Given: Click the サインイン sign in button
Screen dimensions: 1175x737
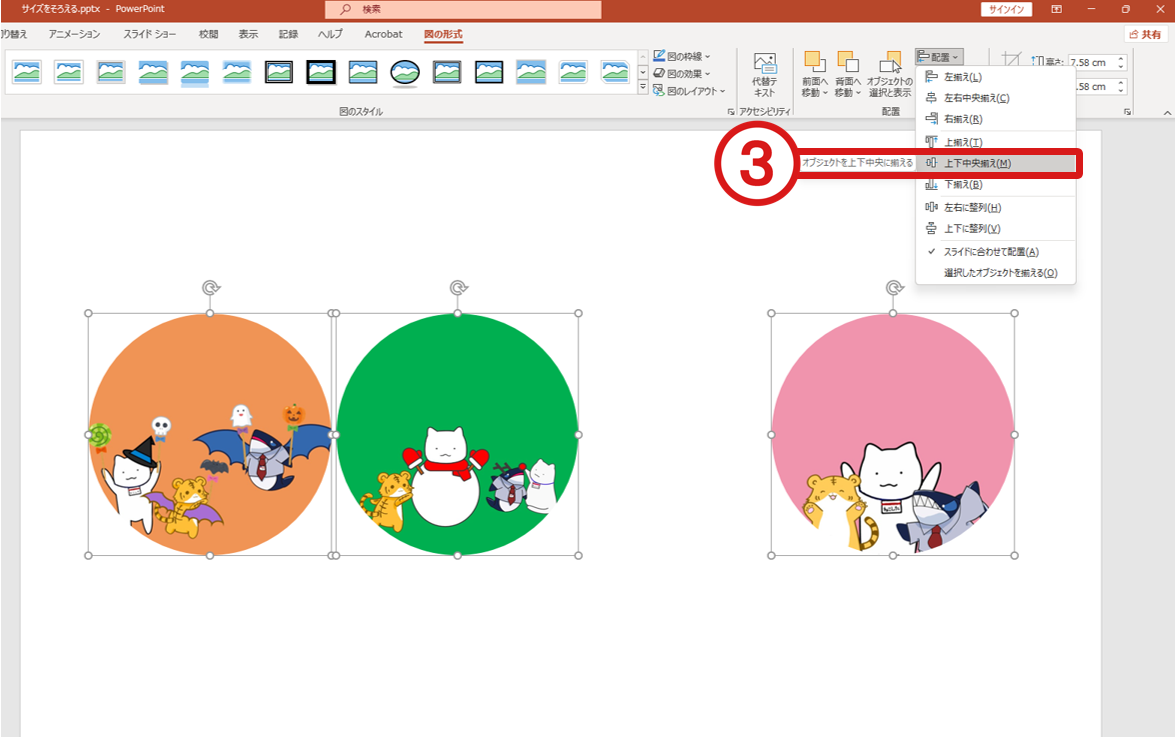Looking at the screenshot, I should (1006, 9).
